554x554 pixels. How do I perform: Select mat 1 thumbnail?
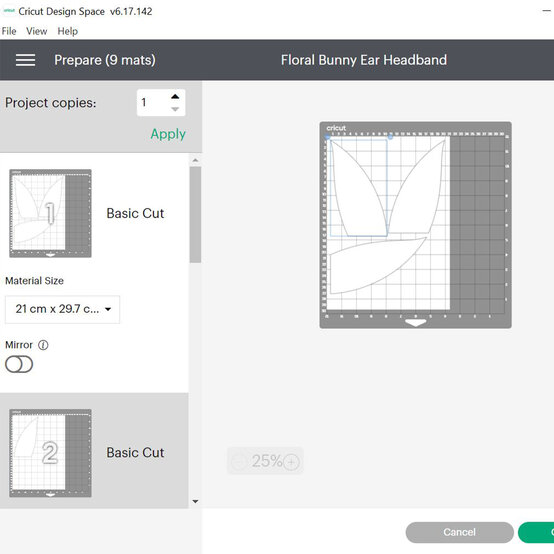tap(50, 213)
